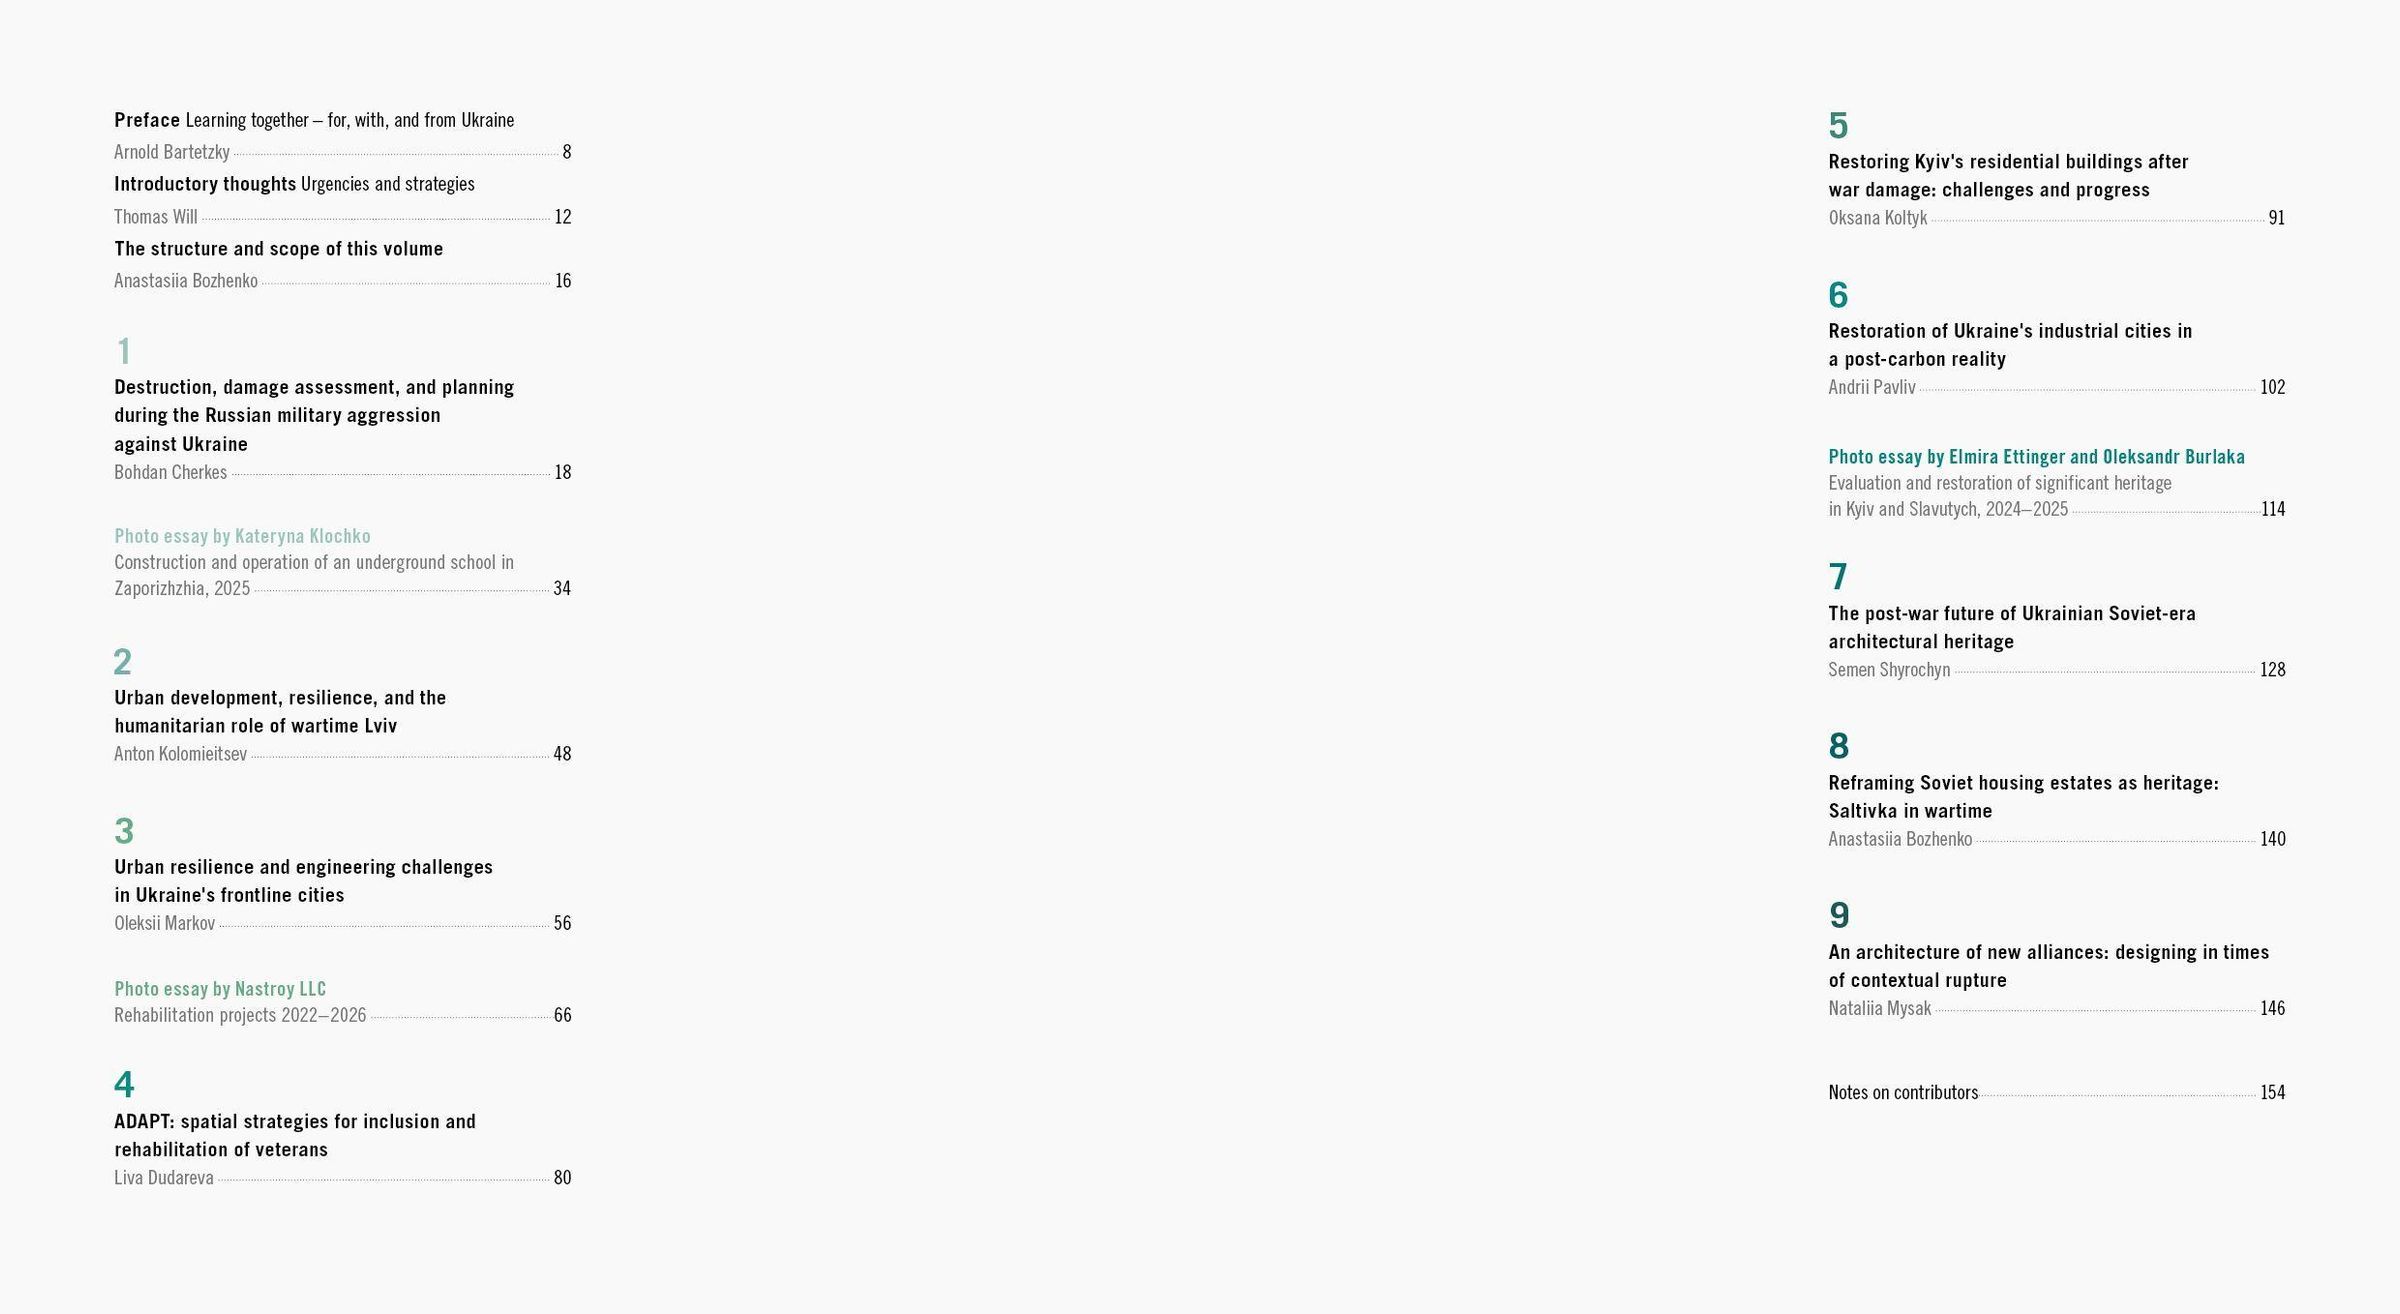Open Introductory thoughts Urgencies and strategies
2400x1314 pixels.
[294, 184]
